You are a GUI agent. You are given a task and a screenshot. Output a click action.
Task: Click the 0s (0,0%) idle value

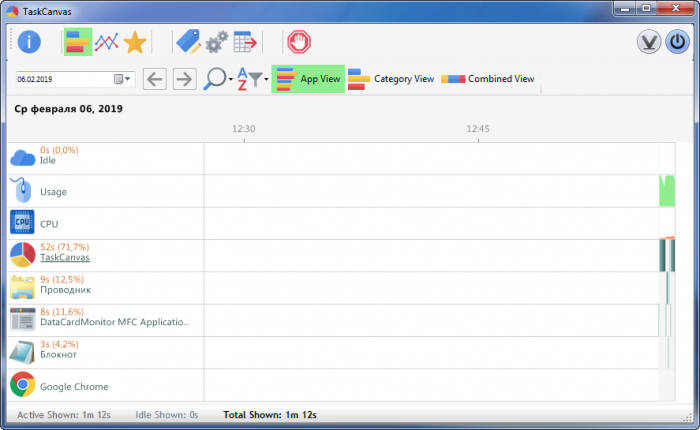point(59,150)
